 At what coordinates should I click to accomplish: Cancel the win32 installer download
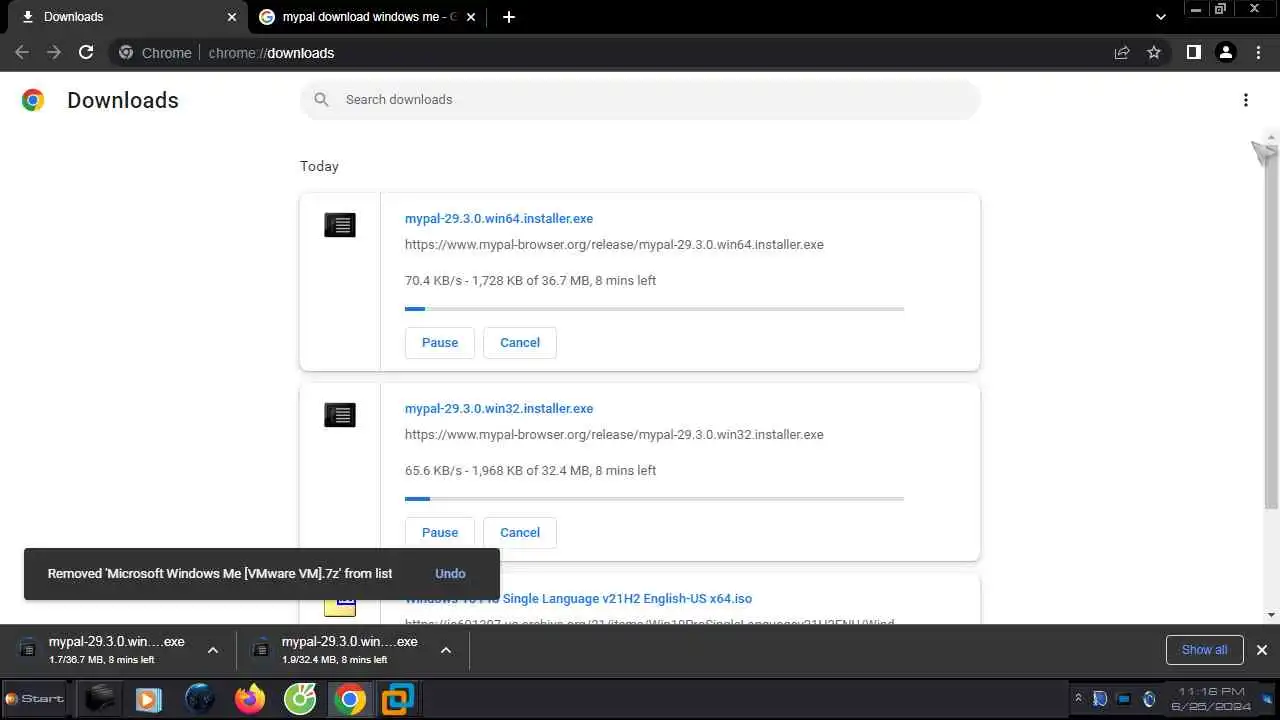pyautogui.click(x=520, y=532)
